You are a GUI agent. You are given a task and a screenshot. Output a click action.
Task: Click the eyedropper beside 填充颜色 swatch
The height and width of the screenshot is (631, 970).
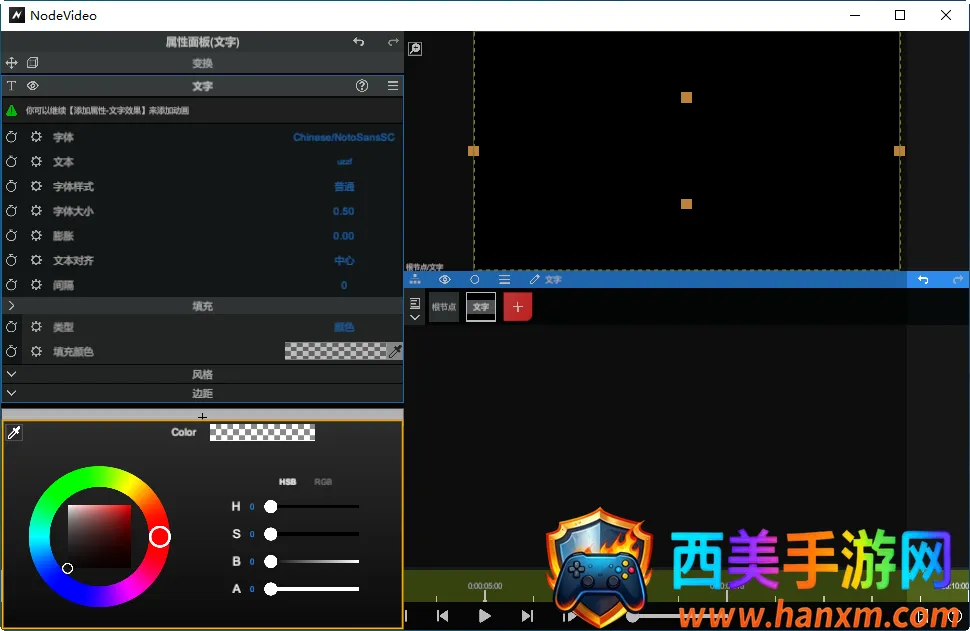(395, 351)
